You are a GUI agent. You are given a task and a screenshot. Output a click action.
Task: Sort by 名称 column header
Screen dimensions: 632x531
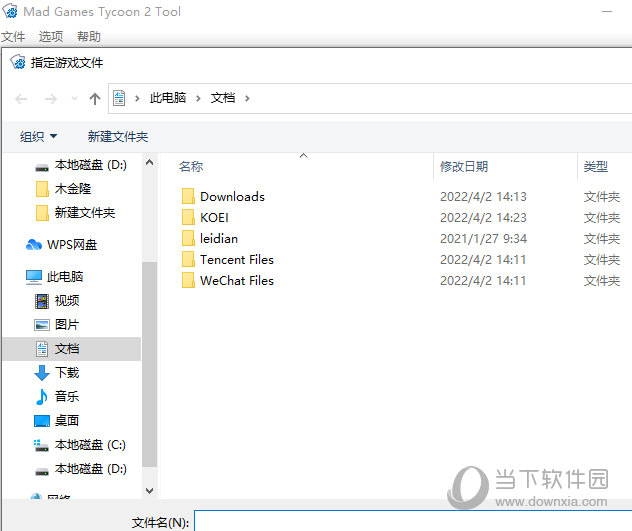191,167
